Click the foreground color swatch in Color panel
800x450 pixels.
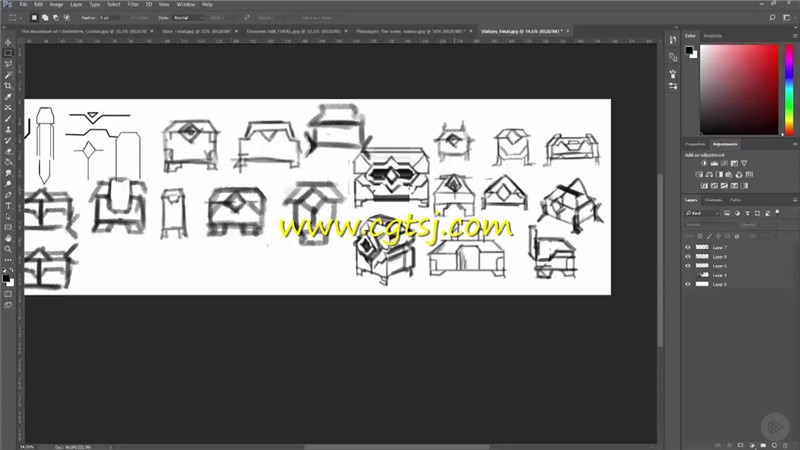(x=689, y=50)
